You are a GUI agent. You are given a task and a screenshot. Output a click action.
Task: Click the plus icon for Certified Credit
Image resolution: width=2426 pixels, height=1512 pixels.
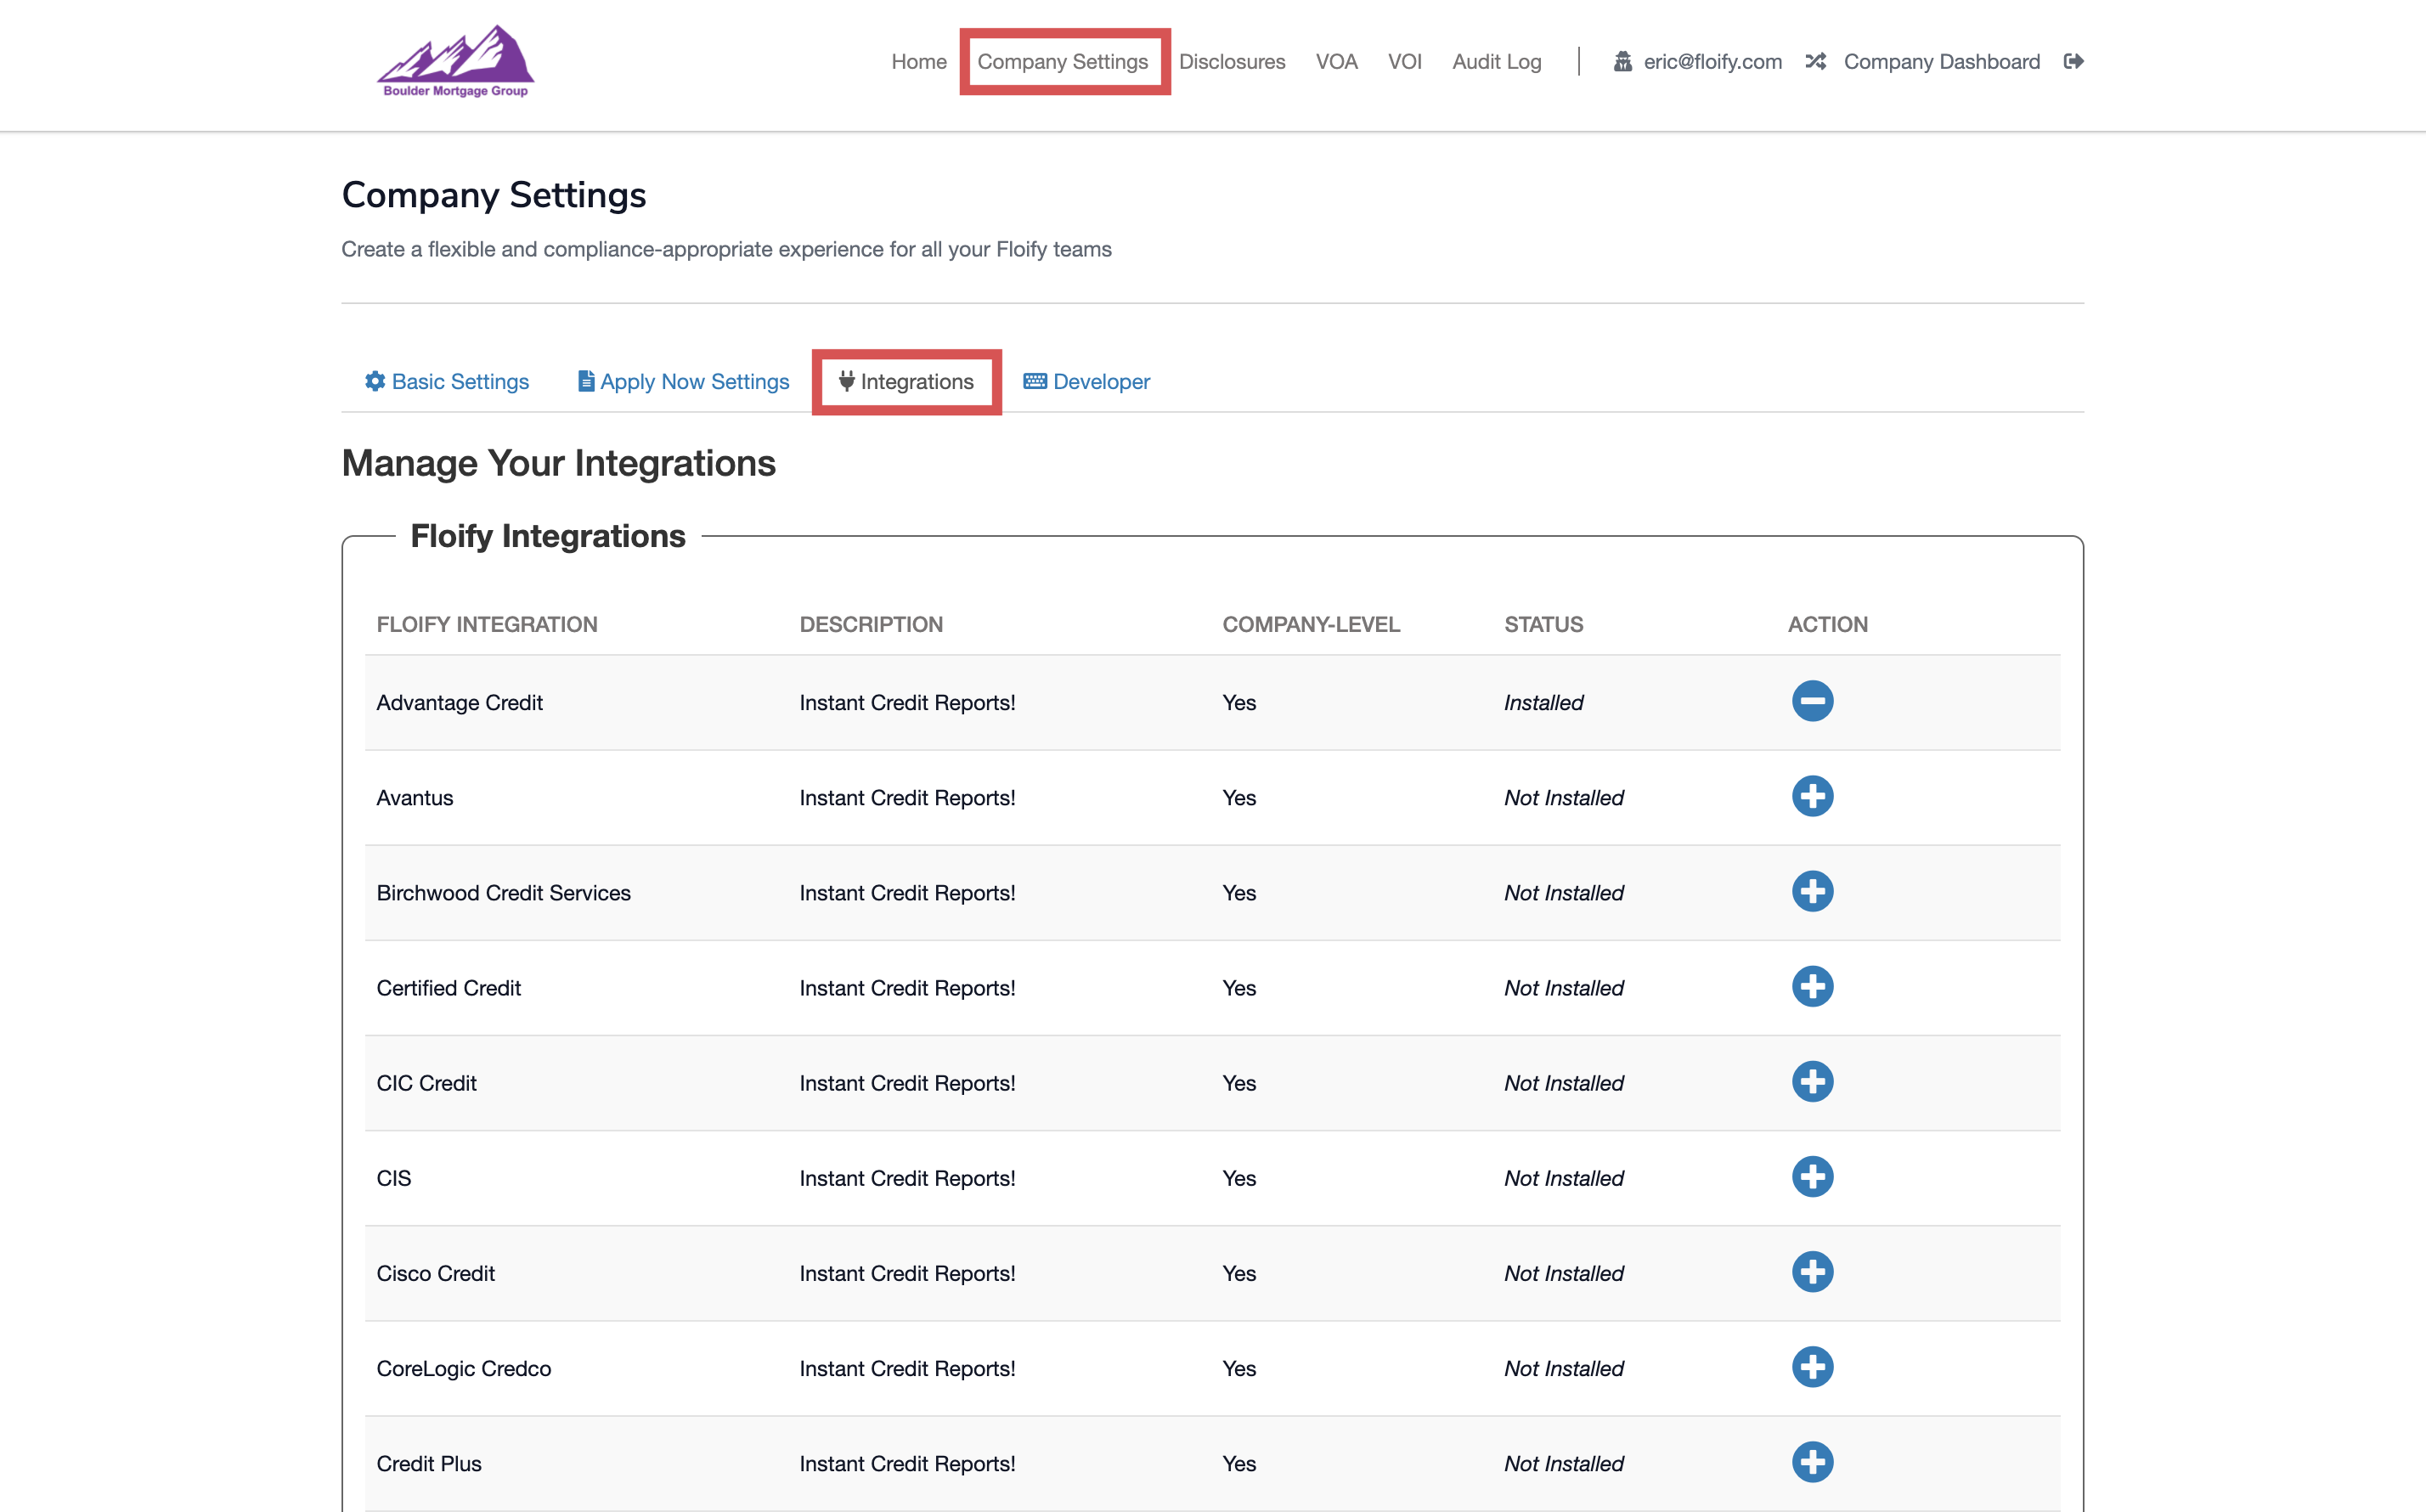1812,986
